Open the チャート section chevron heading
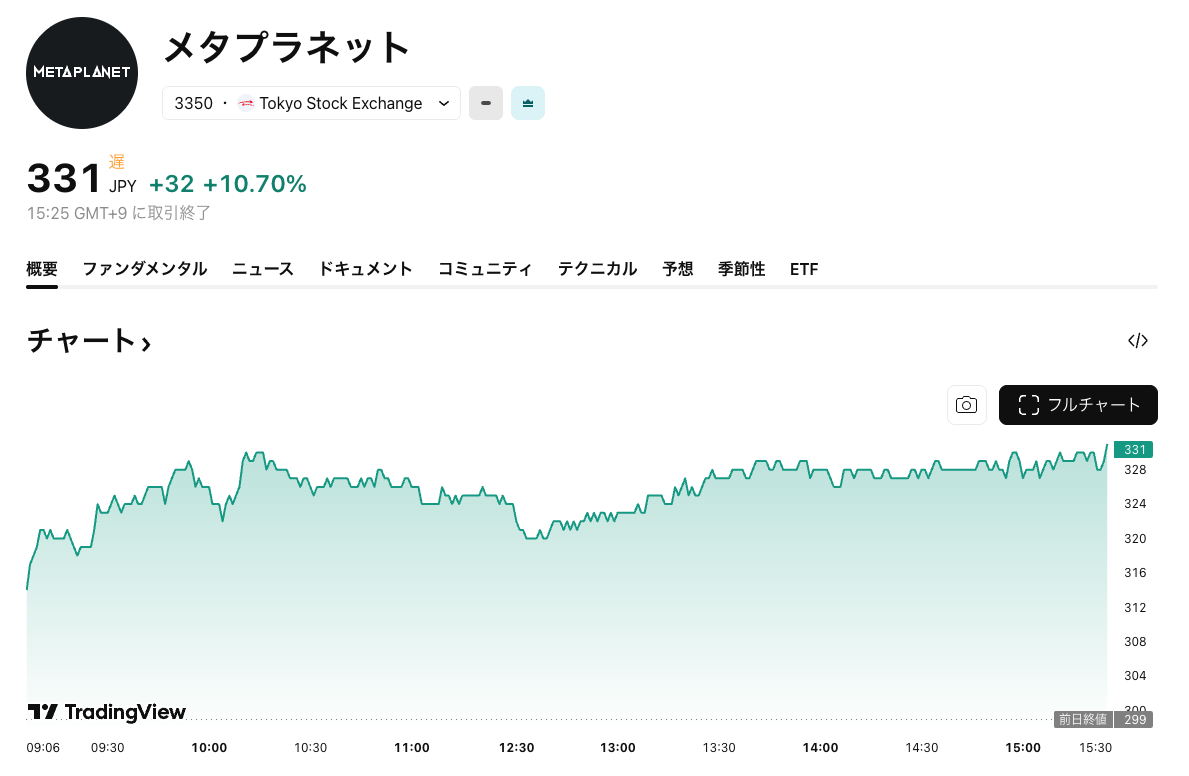1189x776 pixels. point(89,341)
